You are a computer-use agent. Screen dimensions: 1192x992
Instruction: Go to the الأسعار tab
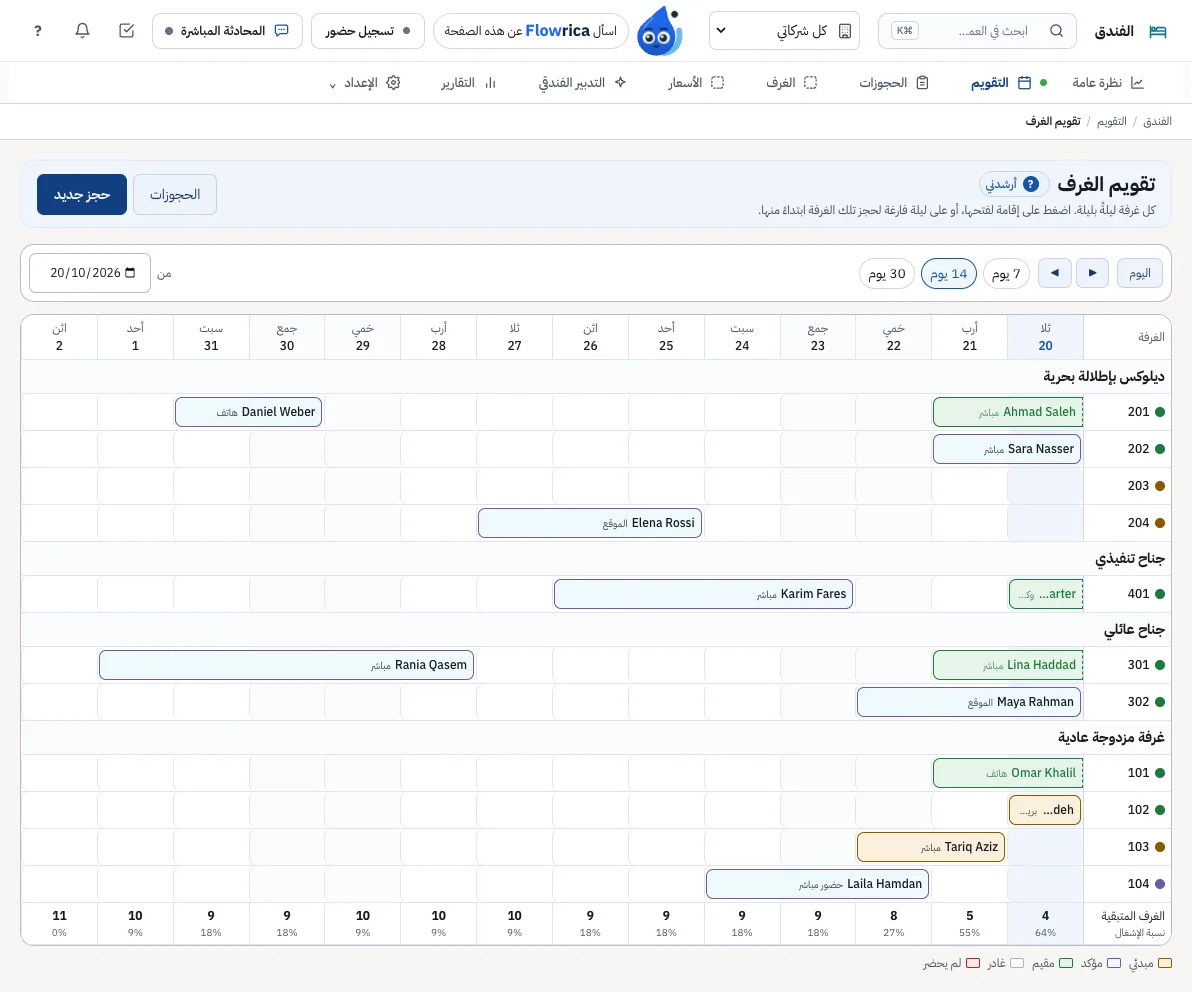[x=696, y=83]
